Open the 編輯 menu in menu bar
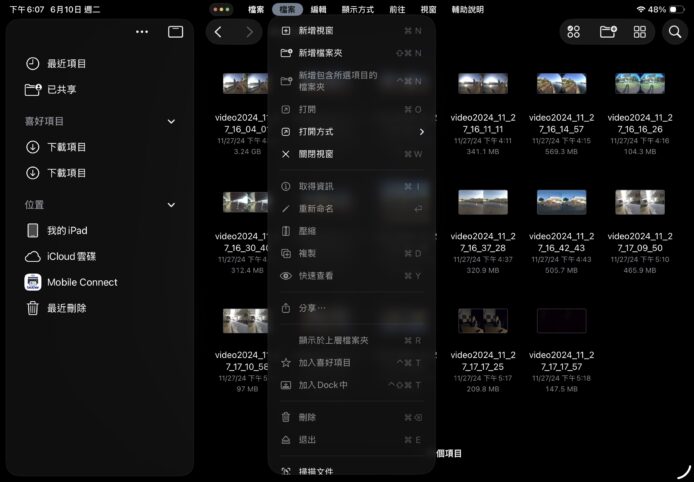694x482 pixels. coord(318,9)
